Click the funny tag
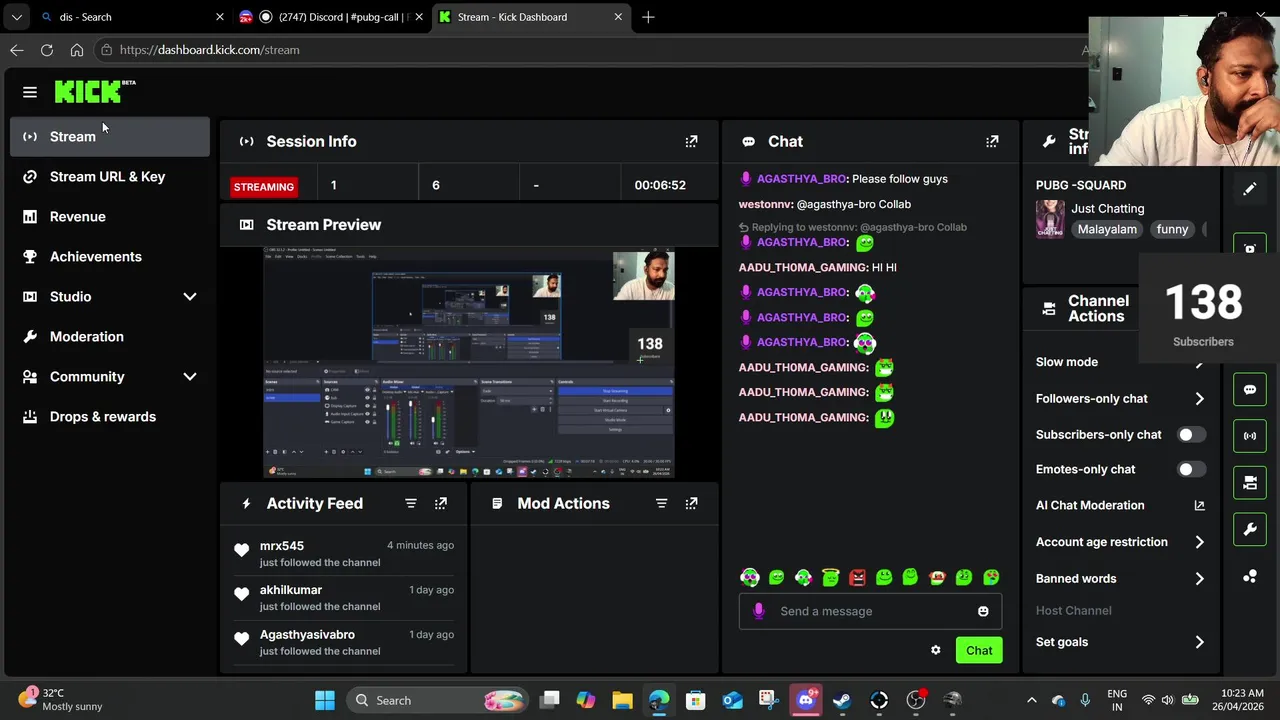Image resolution: width=1280 pixels, height=720 pixels. (1172, 229)
